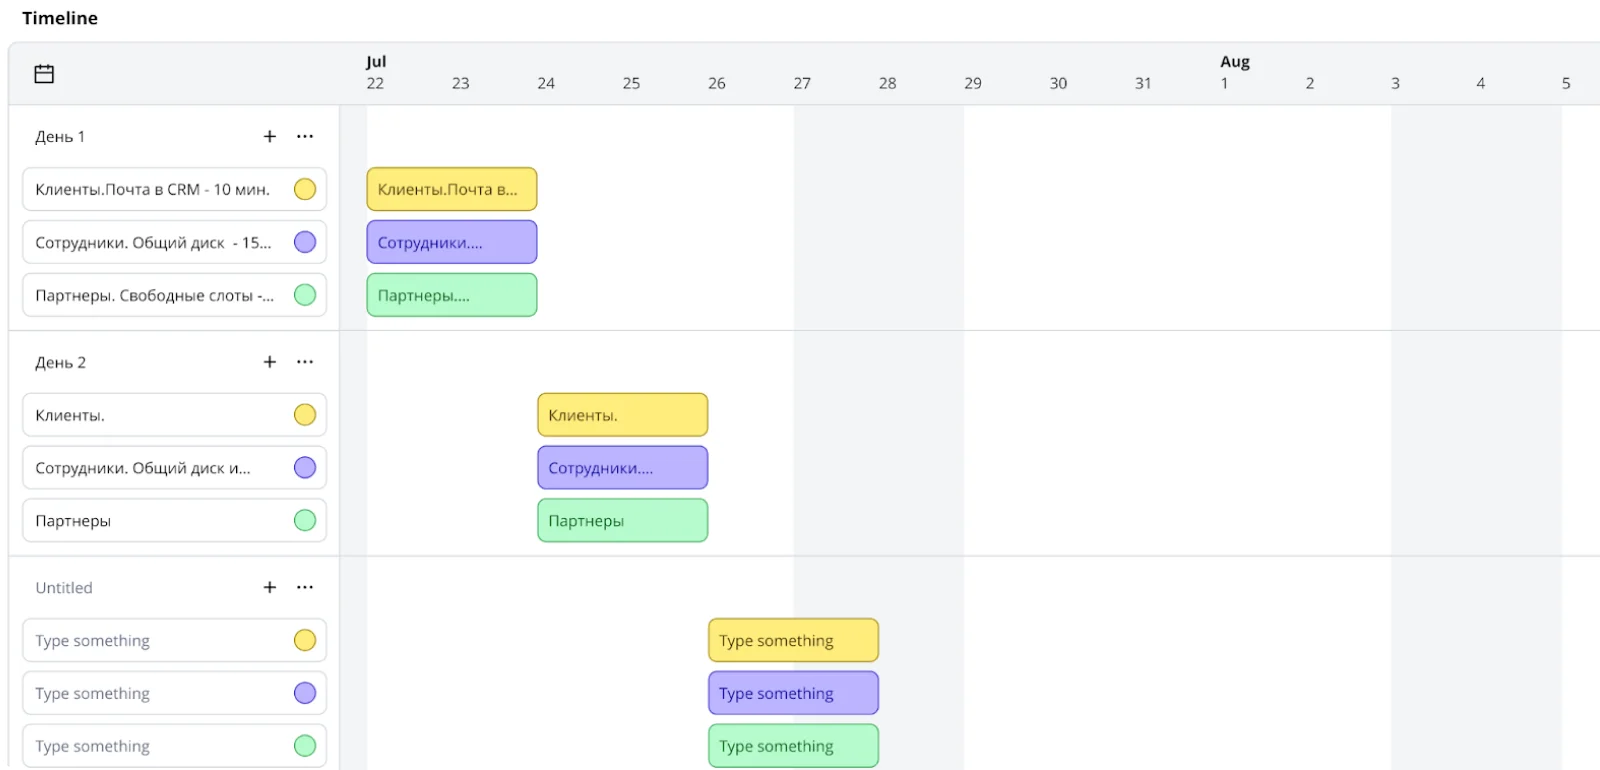Select the Клиенты. row in День 2
This screenshot has height=770, width=1600.
150,415
